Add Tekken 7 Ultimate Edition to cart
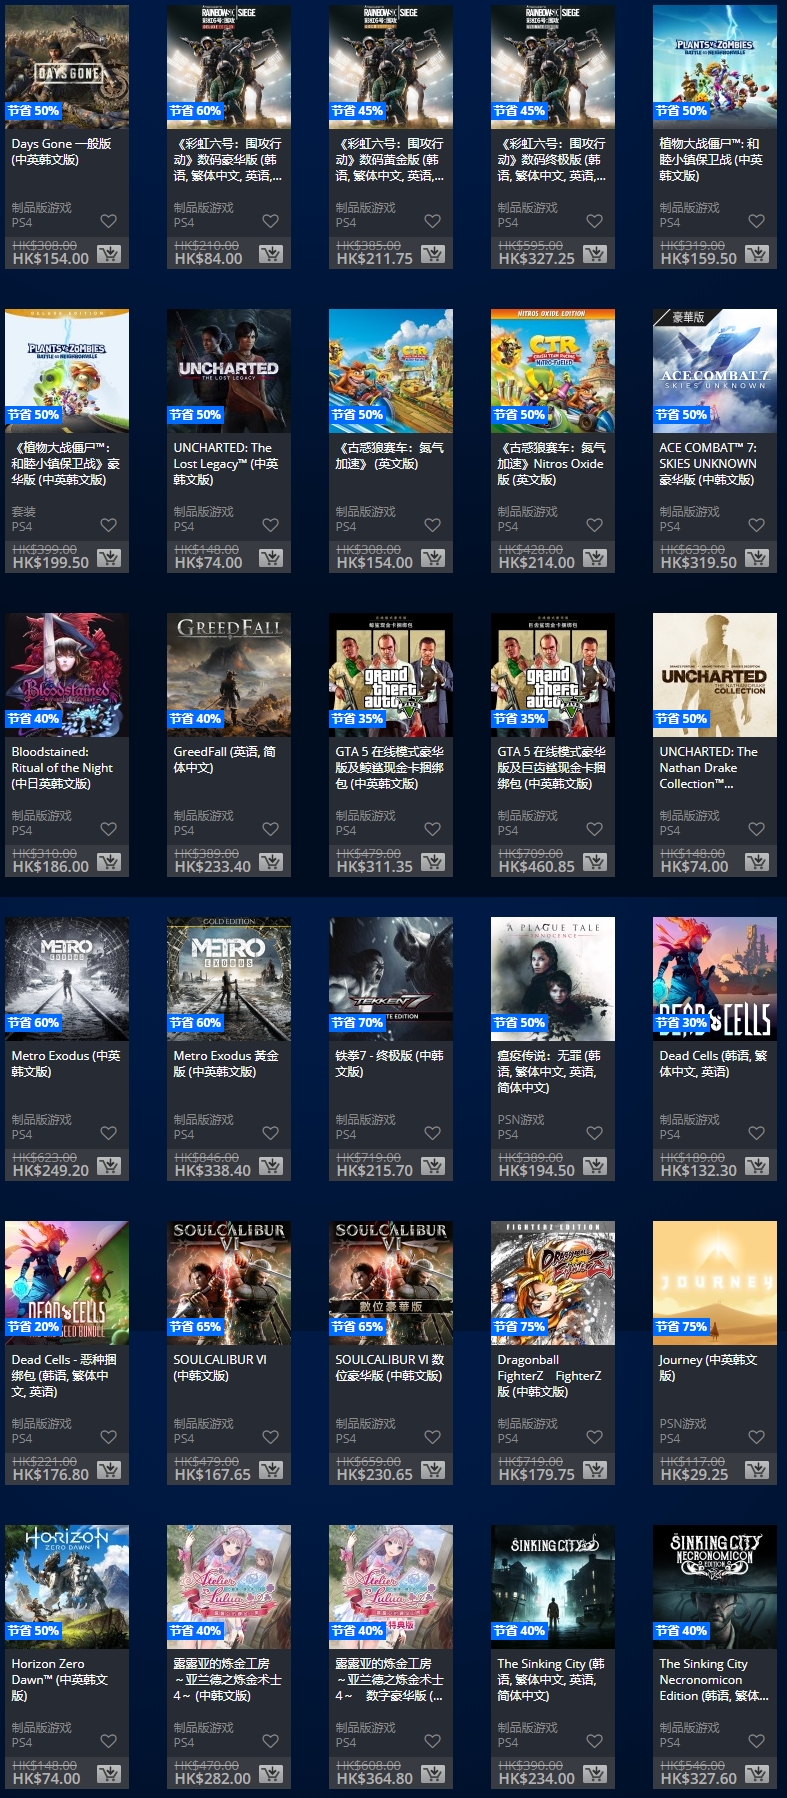Screen dimensions: 787x1798 click(x=433, y=1166)
